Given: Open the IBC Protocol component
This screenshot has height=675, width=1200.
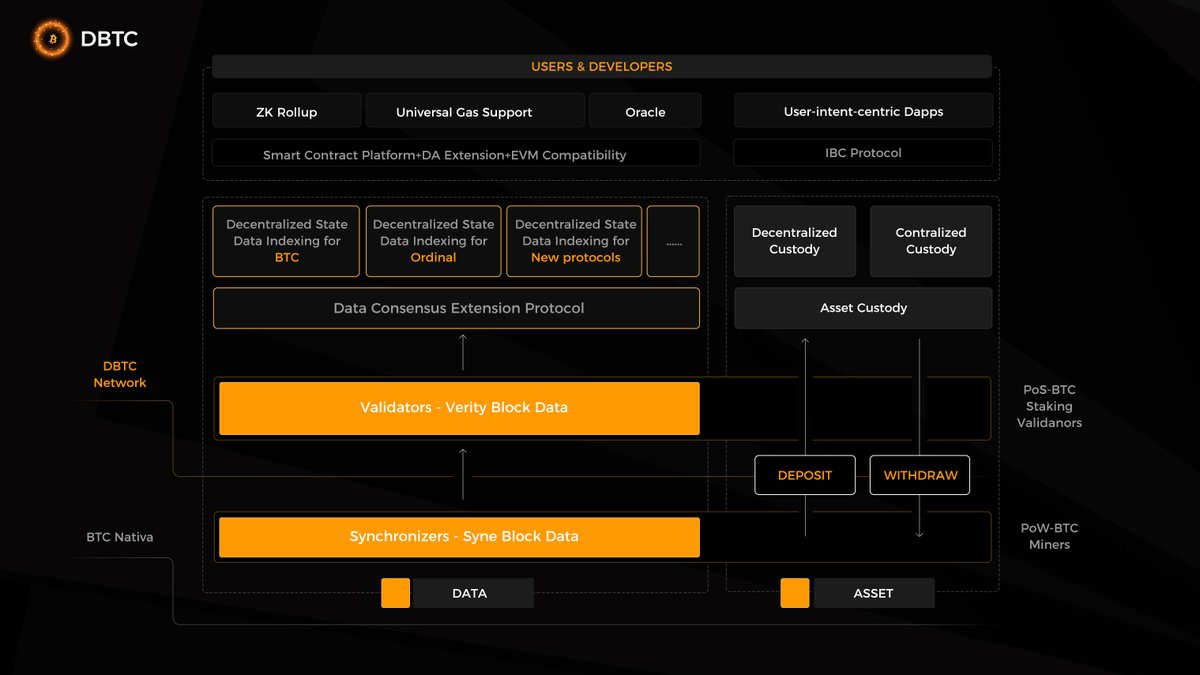Looking at the screenshot, I should point(862,152).
